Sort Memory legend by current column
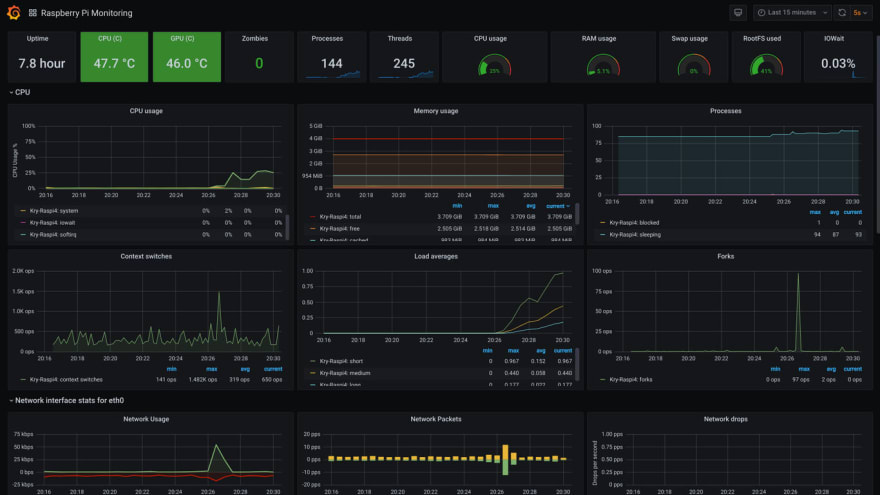Viewport: 880px width, 495px height. click(x=557, y=206)
